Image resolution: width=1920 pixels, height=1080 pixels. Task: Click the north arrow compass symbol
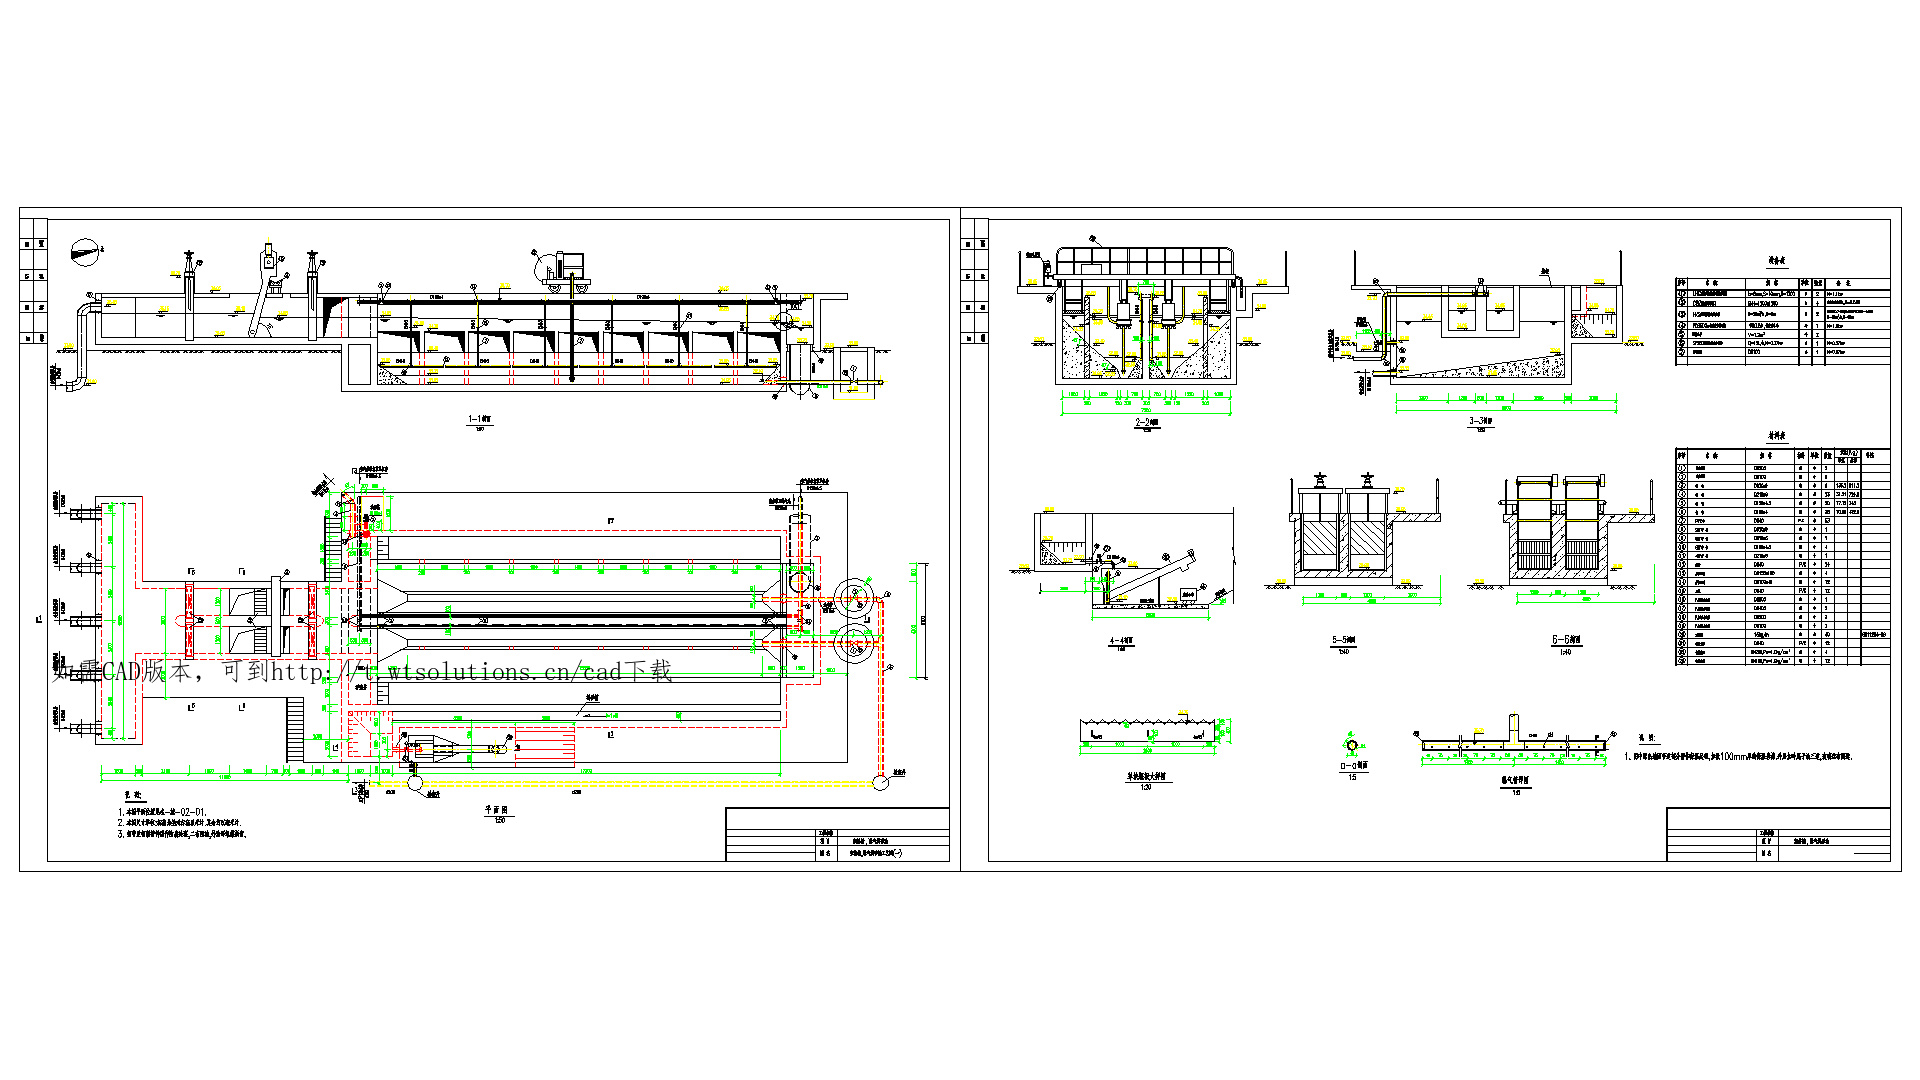[x=87, y=251]
